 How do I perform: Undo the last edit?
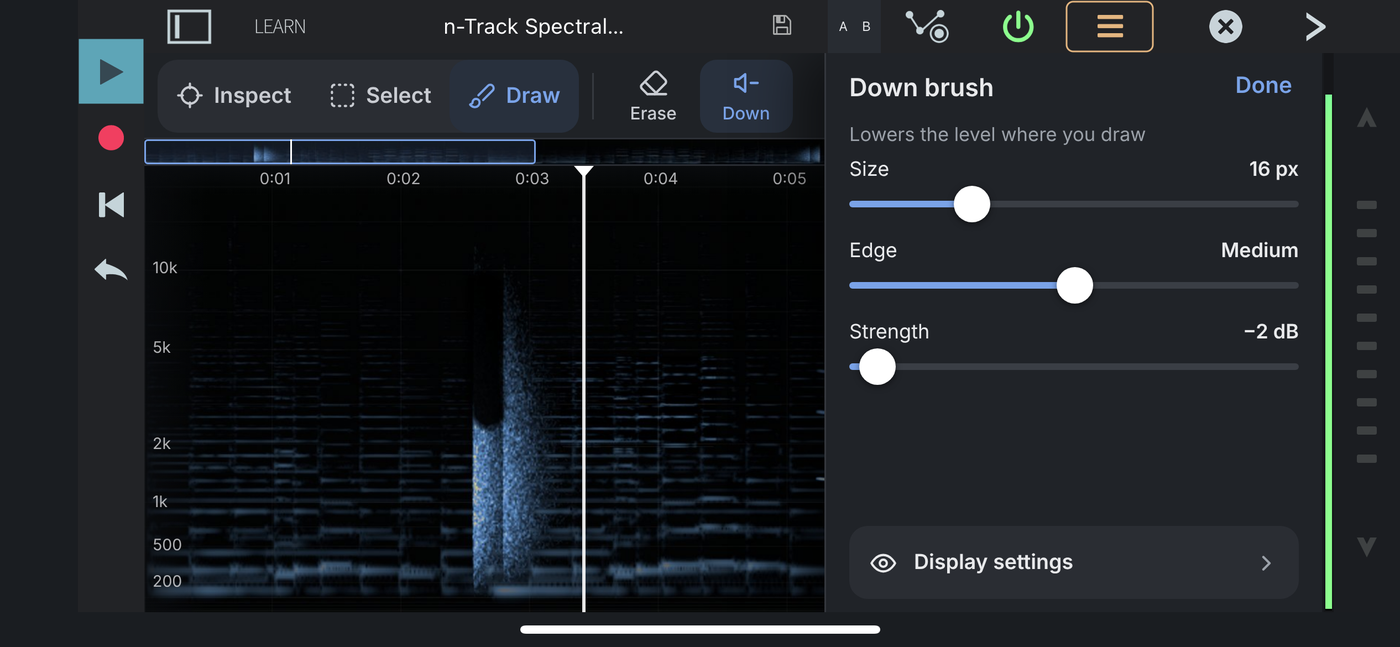click(x=111, y=270)
